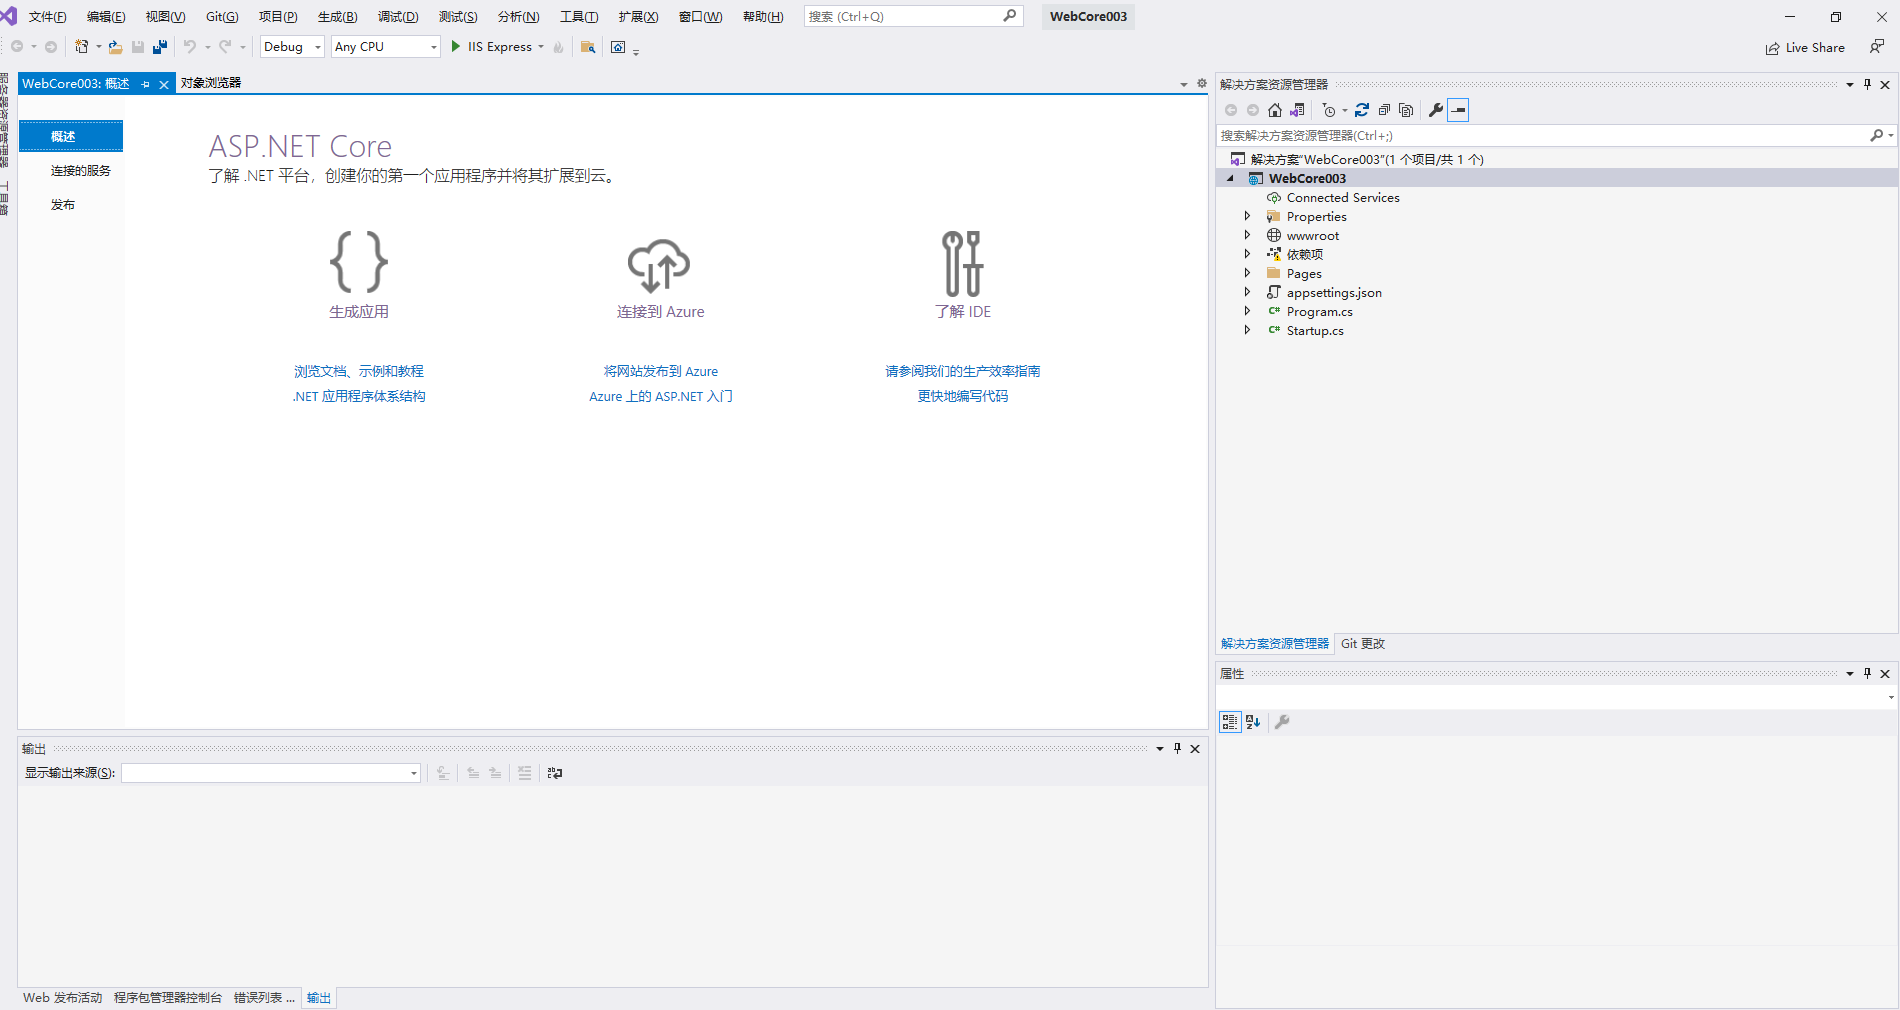Click the Solution Explorer Properties wrench icon

(1436, 110)
